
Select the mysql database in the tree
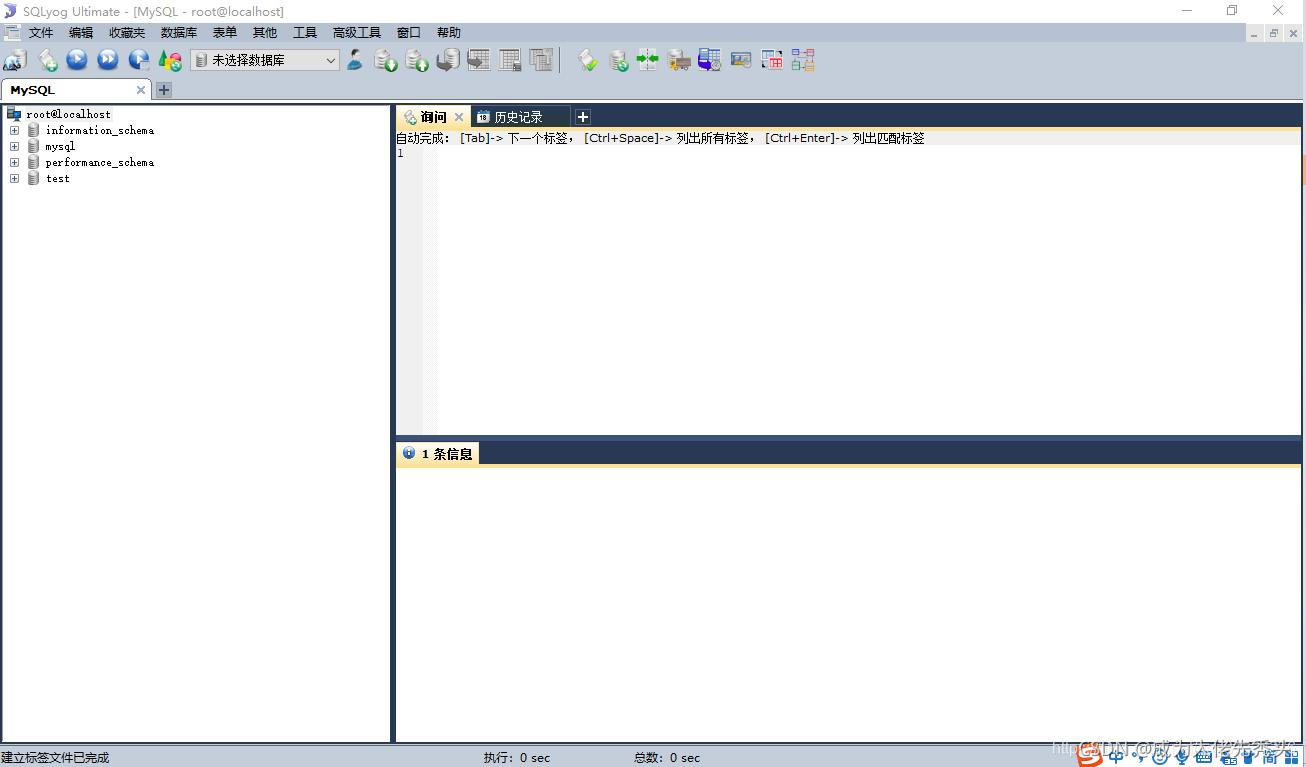[60, 146]
